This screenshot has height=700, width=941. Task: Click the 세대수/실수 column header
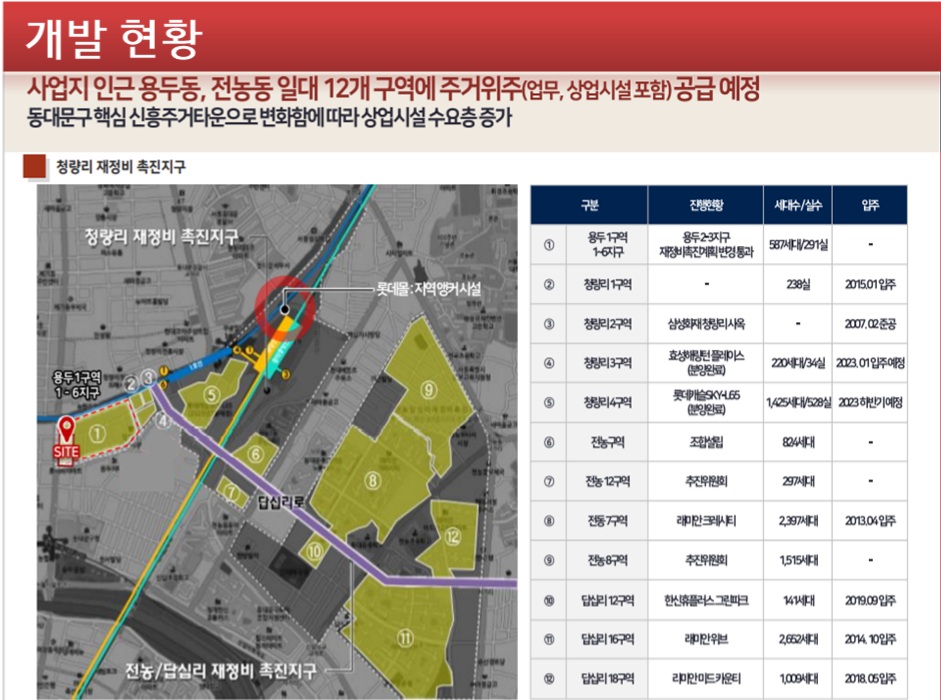click(x=796, y=205)
